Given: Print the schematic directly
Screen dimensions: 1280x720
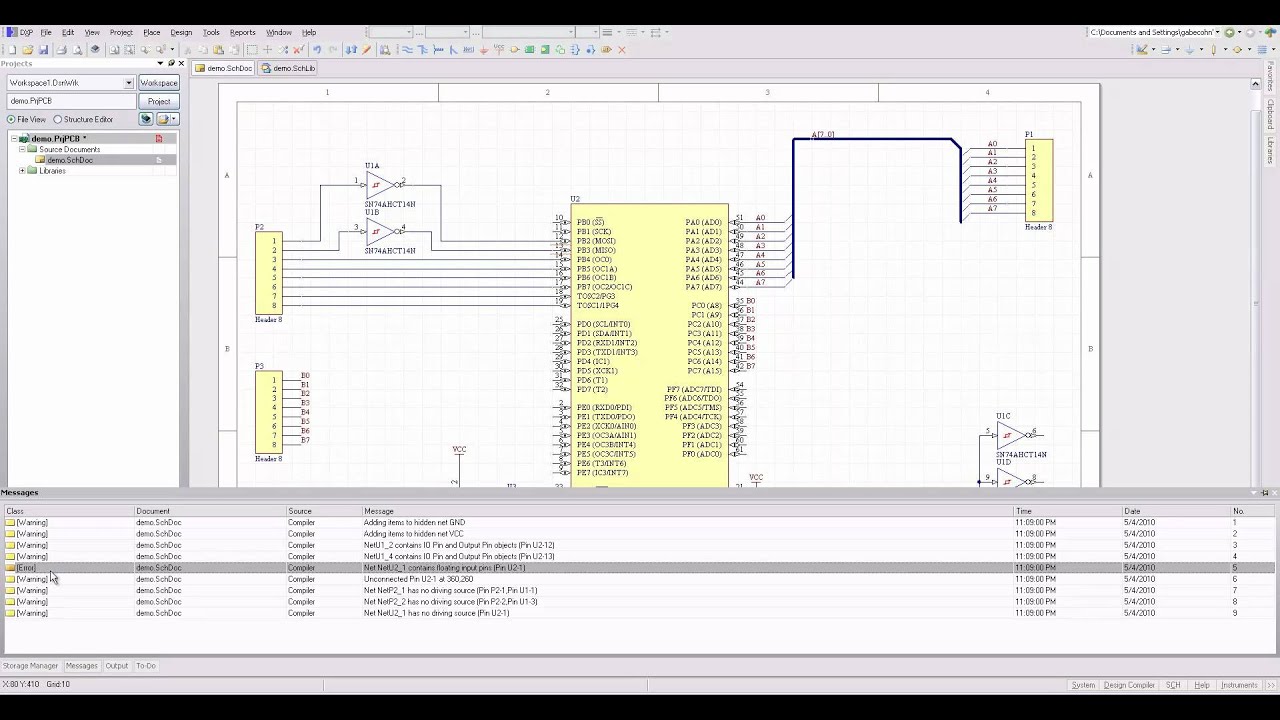Looking at the screenshot, I should 61,49.
